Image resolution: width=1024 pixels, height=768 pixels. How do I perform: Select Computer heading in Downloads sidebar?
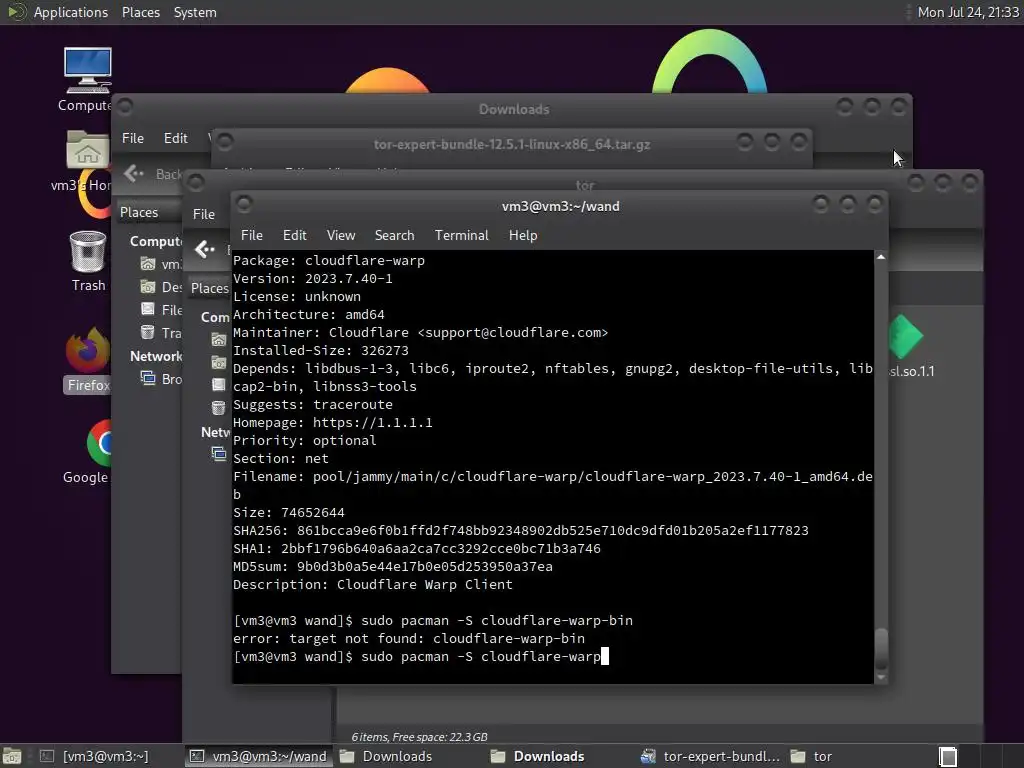(156, 241)
